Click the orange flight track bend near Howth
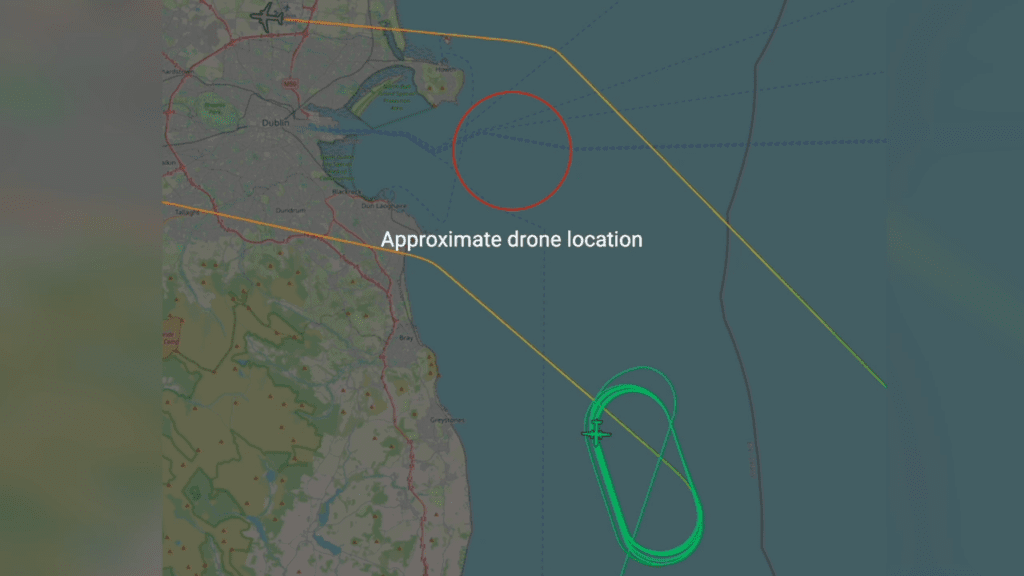 click(x=552, y=48)
